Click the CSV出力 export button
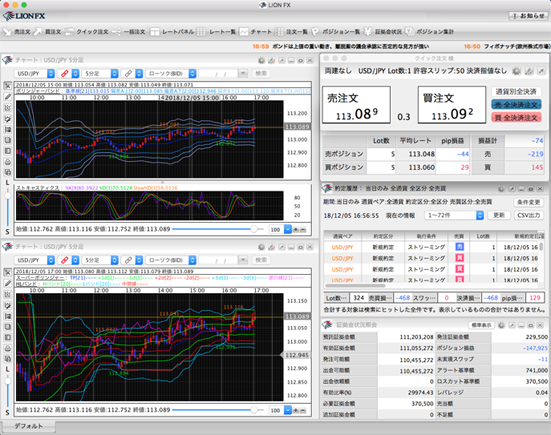 point(529,215)
